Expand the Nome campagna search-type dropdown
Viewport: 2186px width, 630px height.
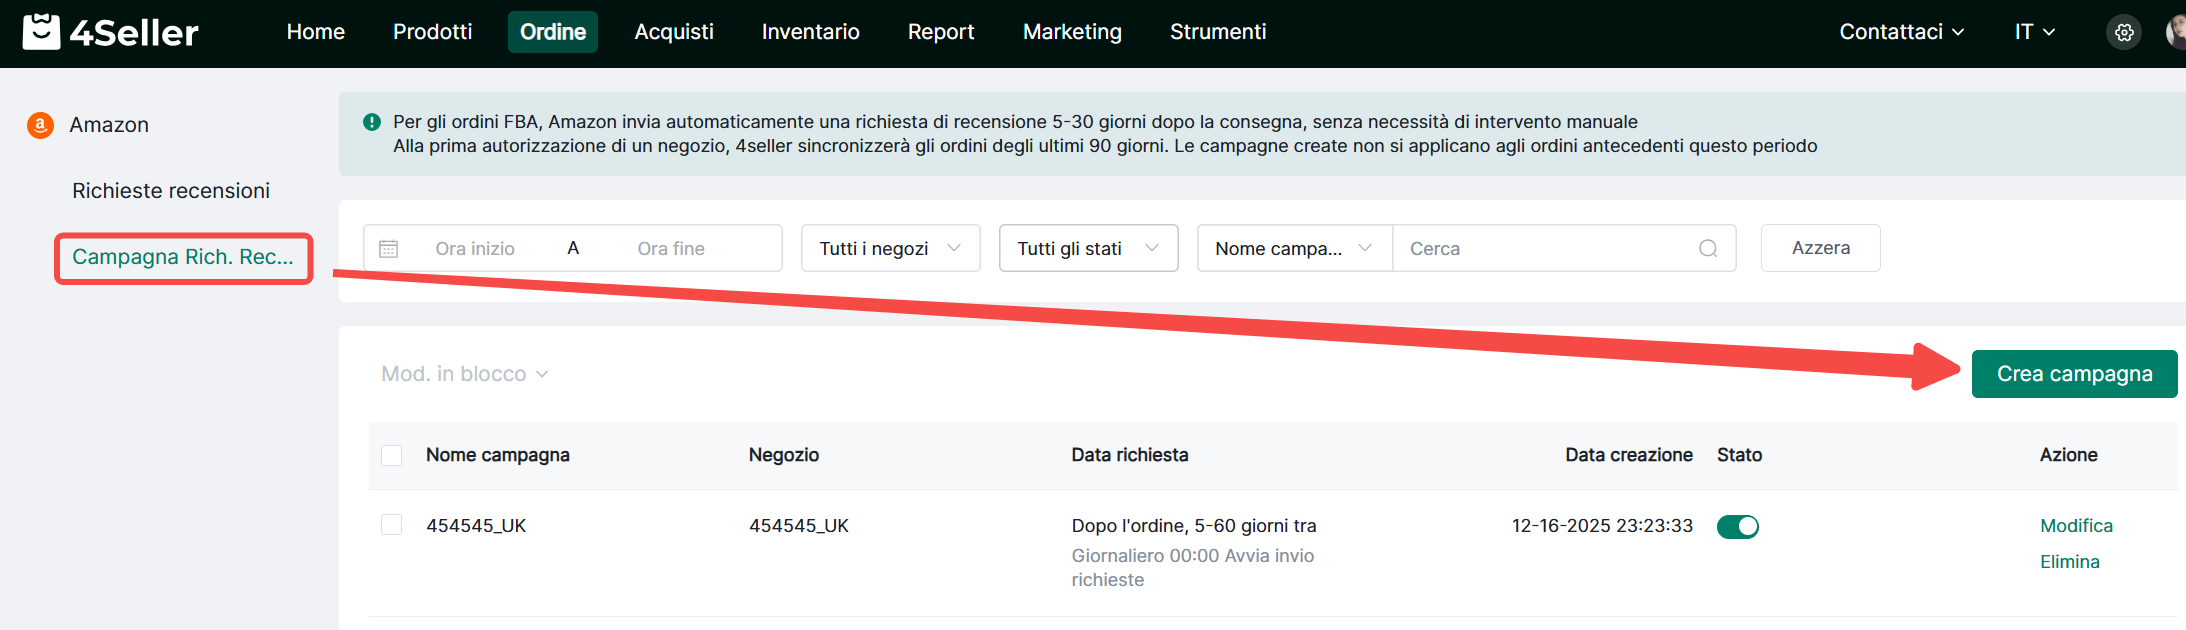click(x=1293, y=248)
